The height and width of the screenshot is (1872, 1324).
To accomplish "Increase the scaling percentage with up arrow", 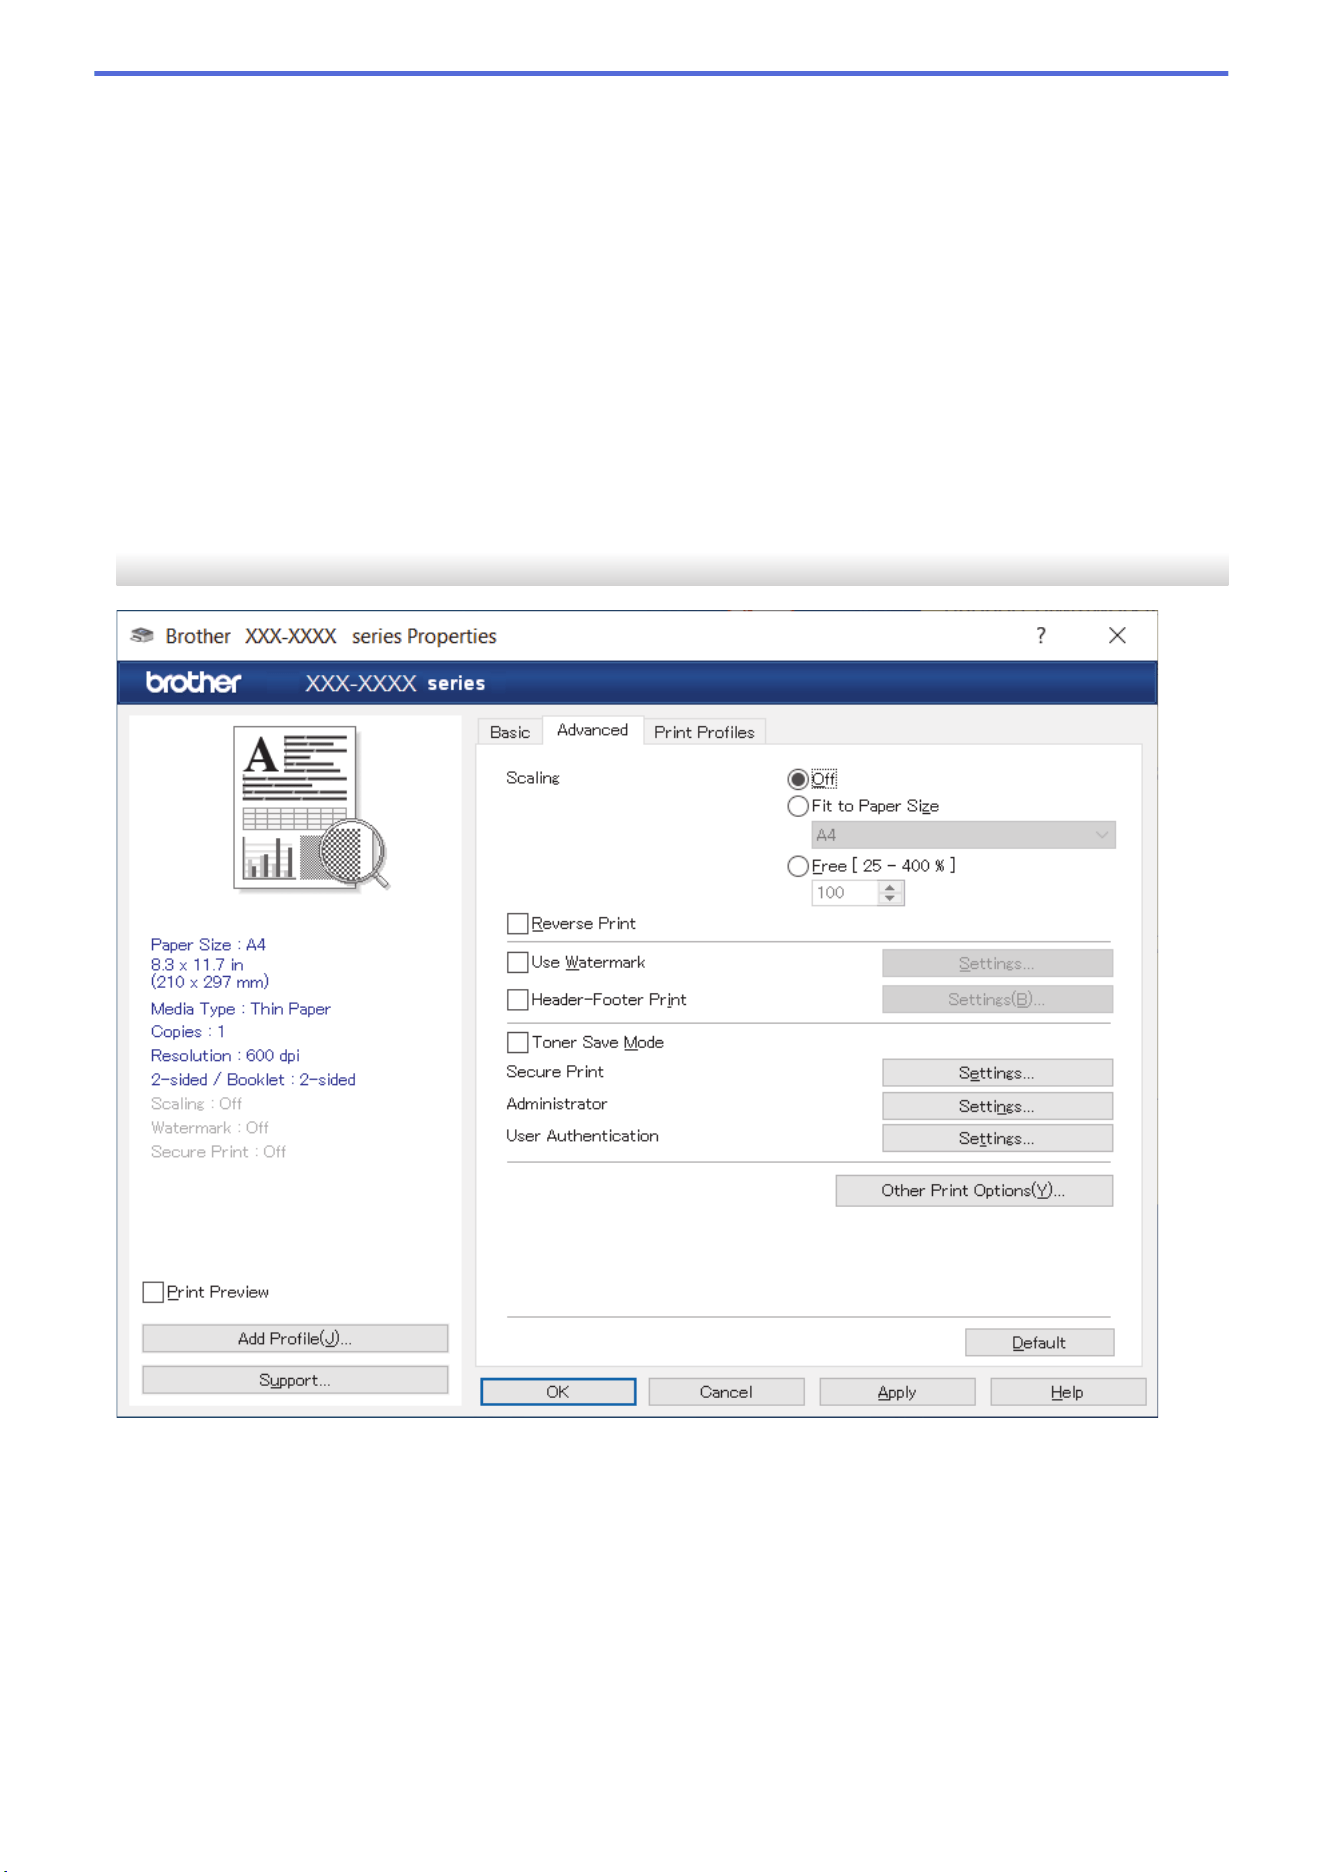I will tap(890, 887).
